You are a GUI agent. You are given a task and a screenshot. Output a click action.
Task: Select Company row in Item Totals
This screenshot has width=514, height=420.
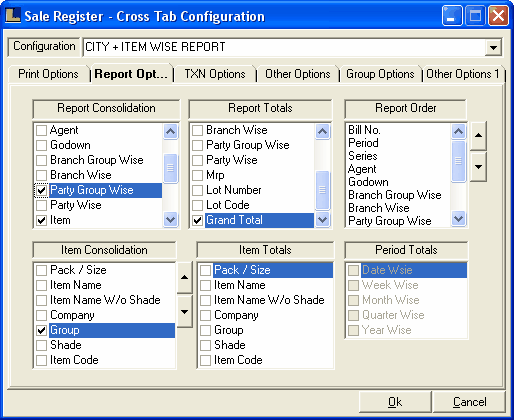(266, 315)
